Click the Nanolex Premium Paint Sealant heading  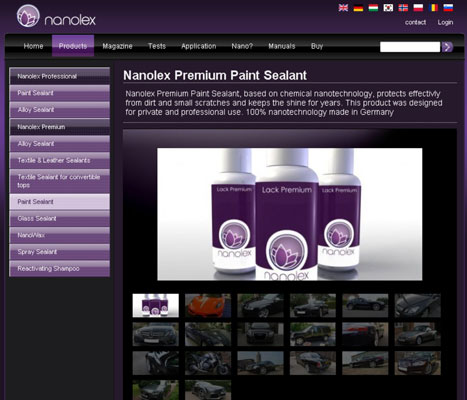[215, 75]
